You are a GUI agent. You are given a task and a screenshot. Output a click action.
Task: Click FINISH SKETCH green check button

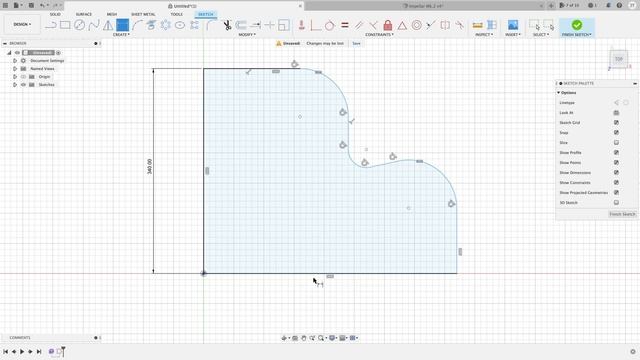click(577, 25)
